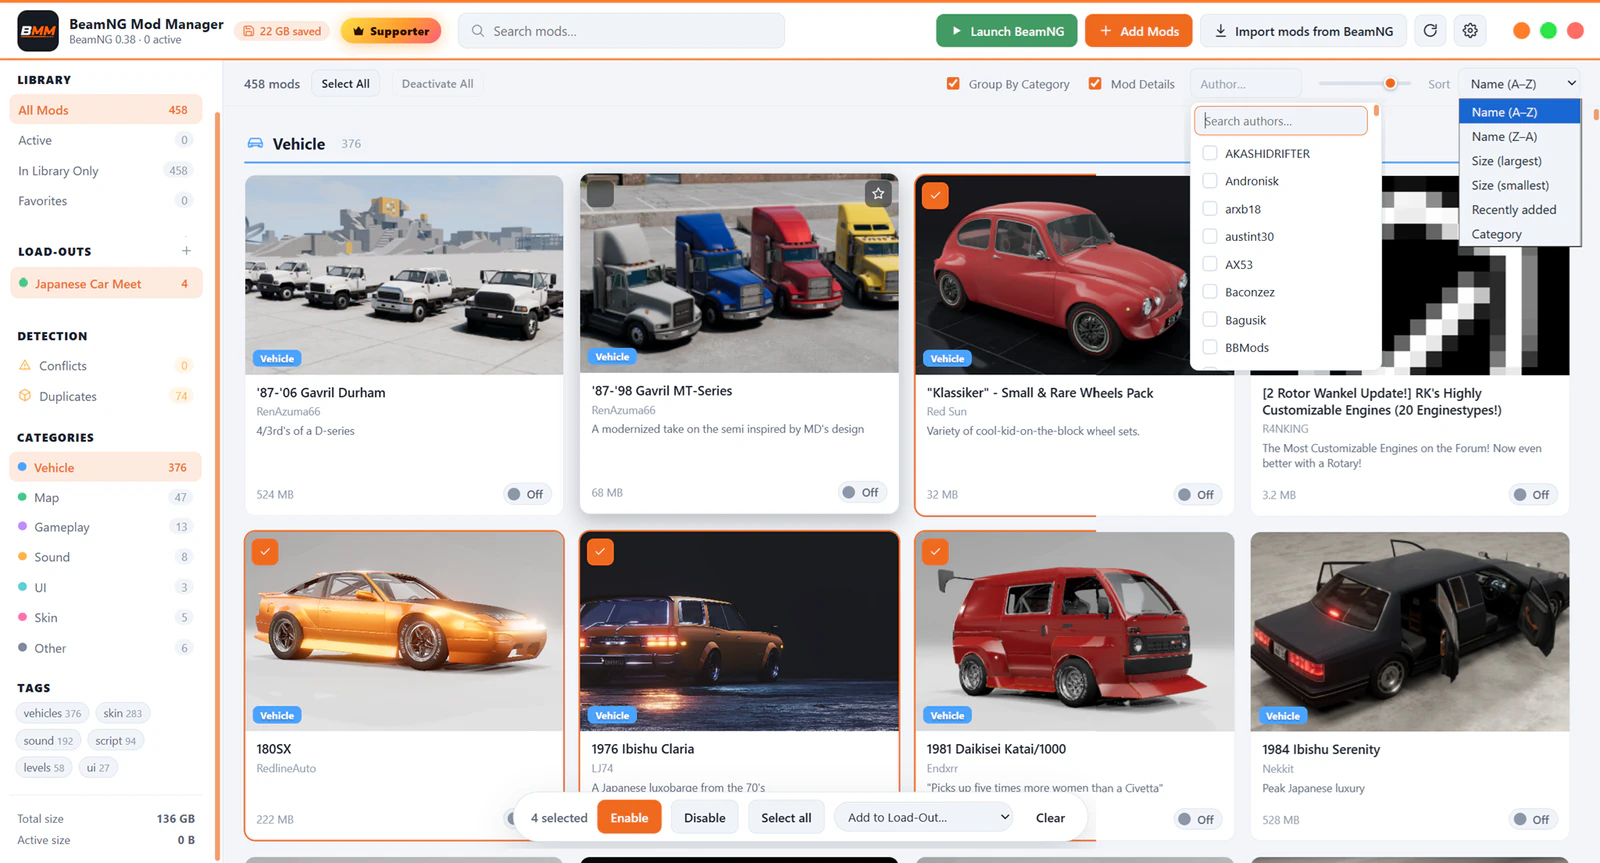
Task: Turn on the 1984 Ibishu Serenity toggle
Action: point(1532,819)
